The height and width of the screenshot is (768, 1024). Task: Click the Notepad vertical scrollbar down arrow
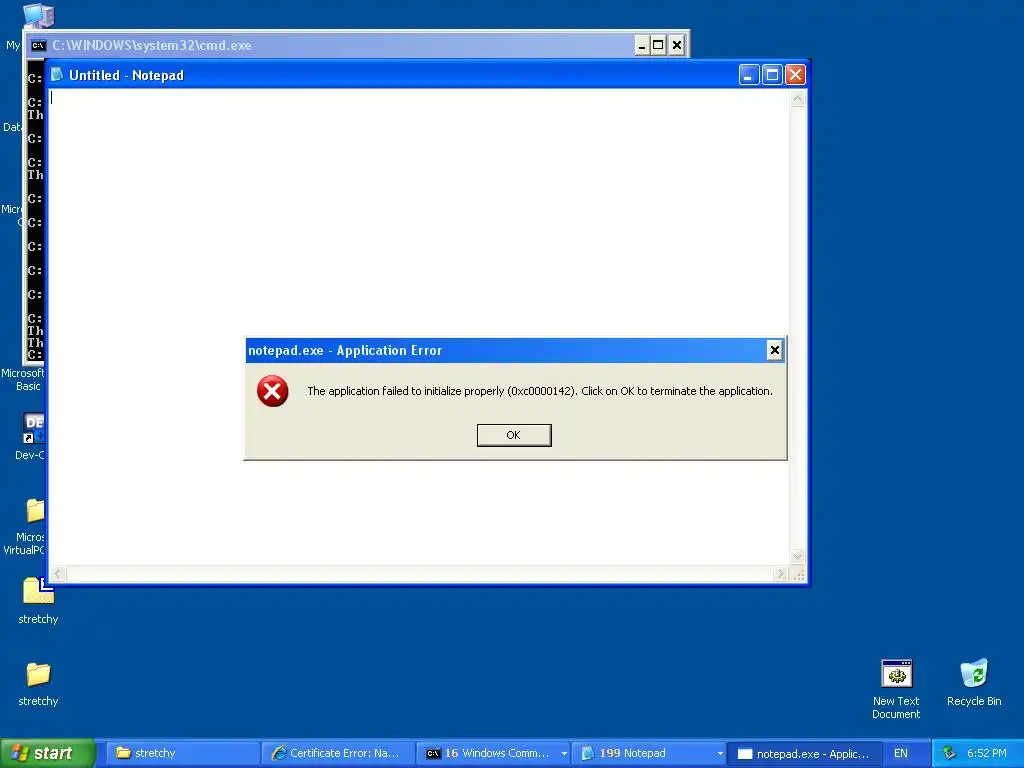coord(797,556)
